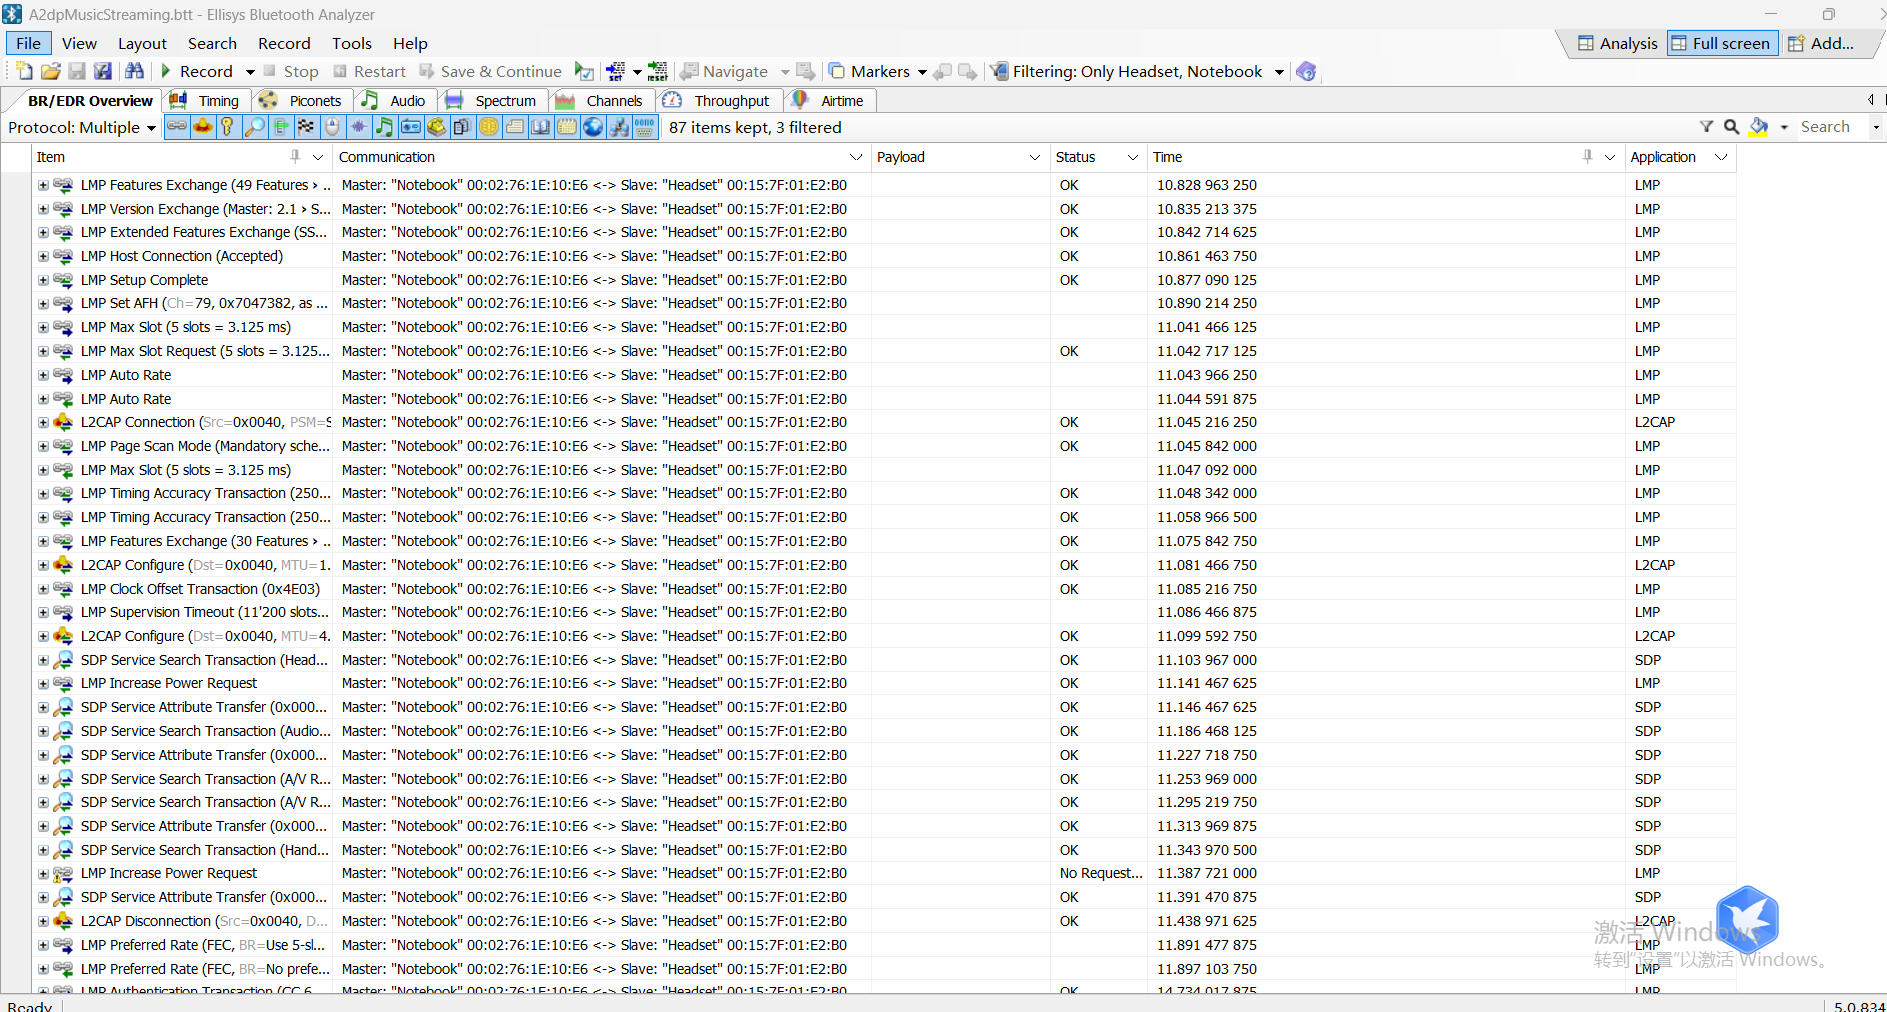Image resolution: width=1887 pixels, height=1012 pixels.
Task: Click the Full screen layout button
Action: pos(1722,43)
